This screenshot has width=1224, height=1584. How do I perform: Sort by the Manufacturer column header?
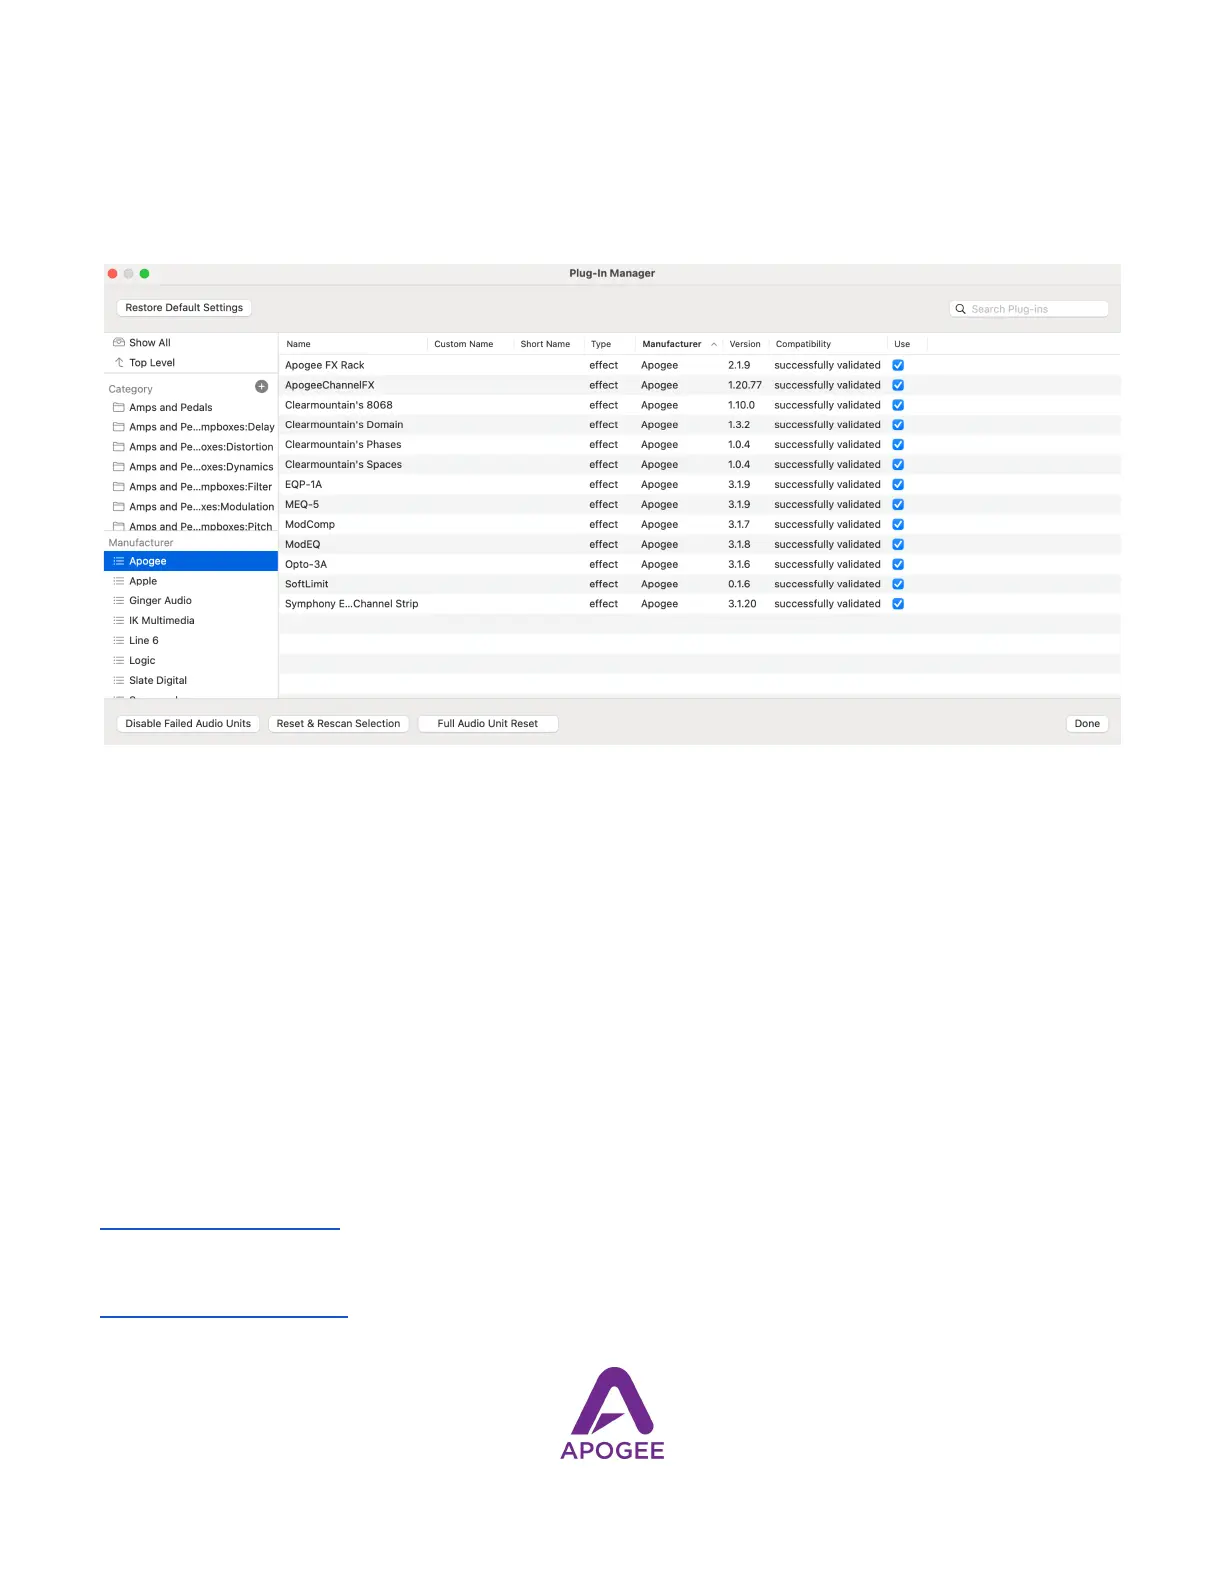tap(672, 344)
